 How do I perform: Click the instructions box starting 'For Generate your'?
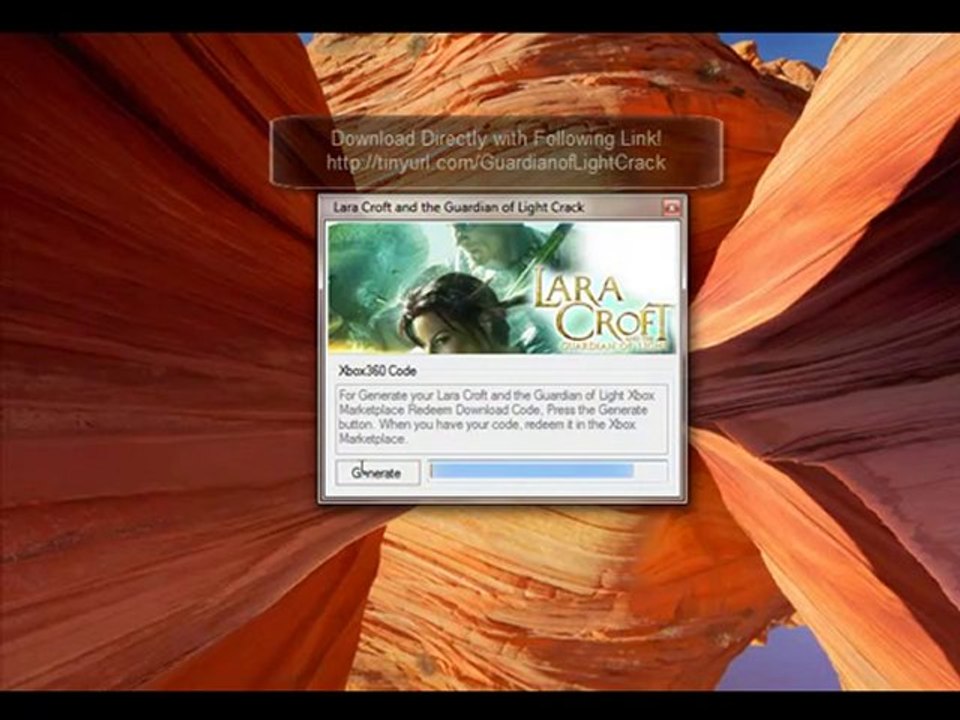[502, 418]
